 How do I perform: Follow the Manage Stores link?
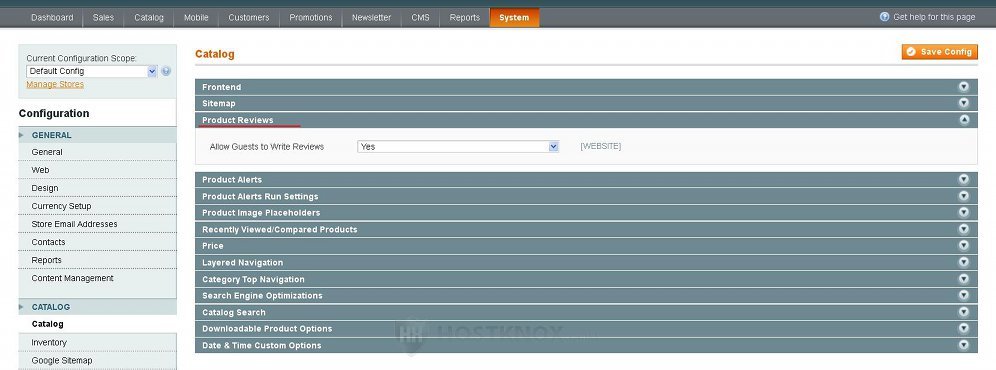pos(55,84)
